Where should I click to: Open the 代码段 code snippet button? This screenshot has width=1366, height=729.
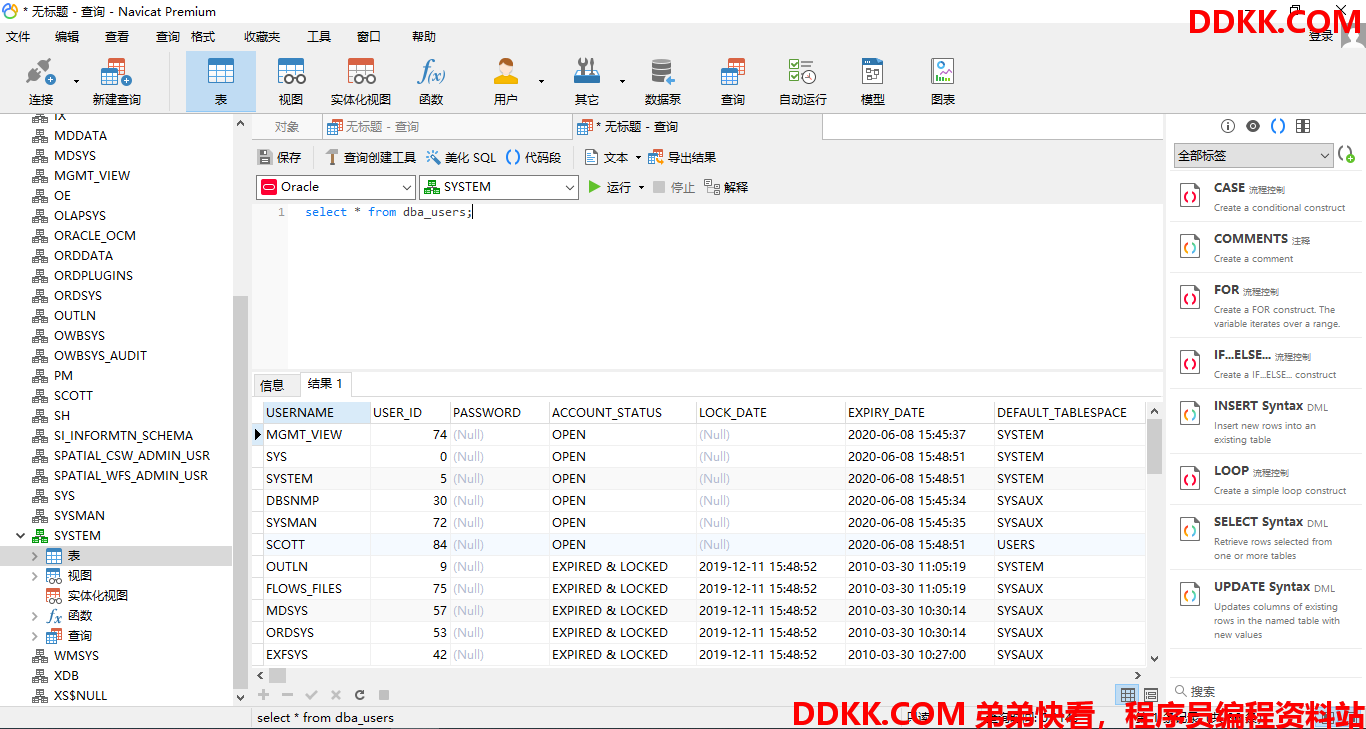click(534, 157)
